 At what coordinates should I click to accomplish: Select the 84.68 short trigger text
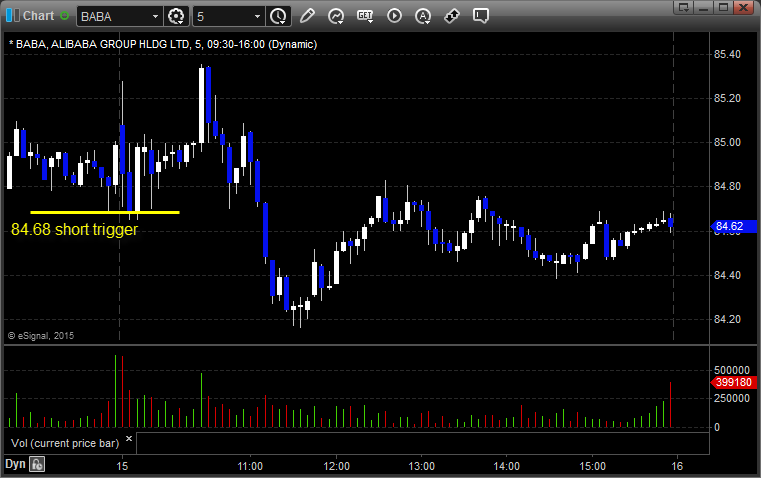click(74, 229)
